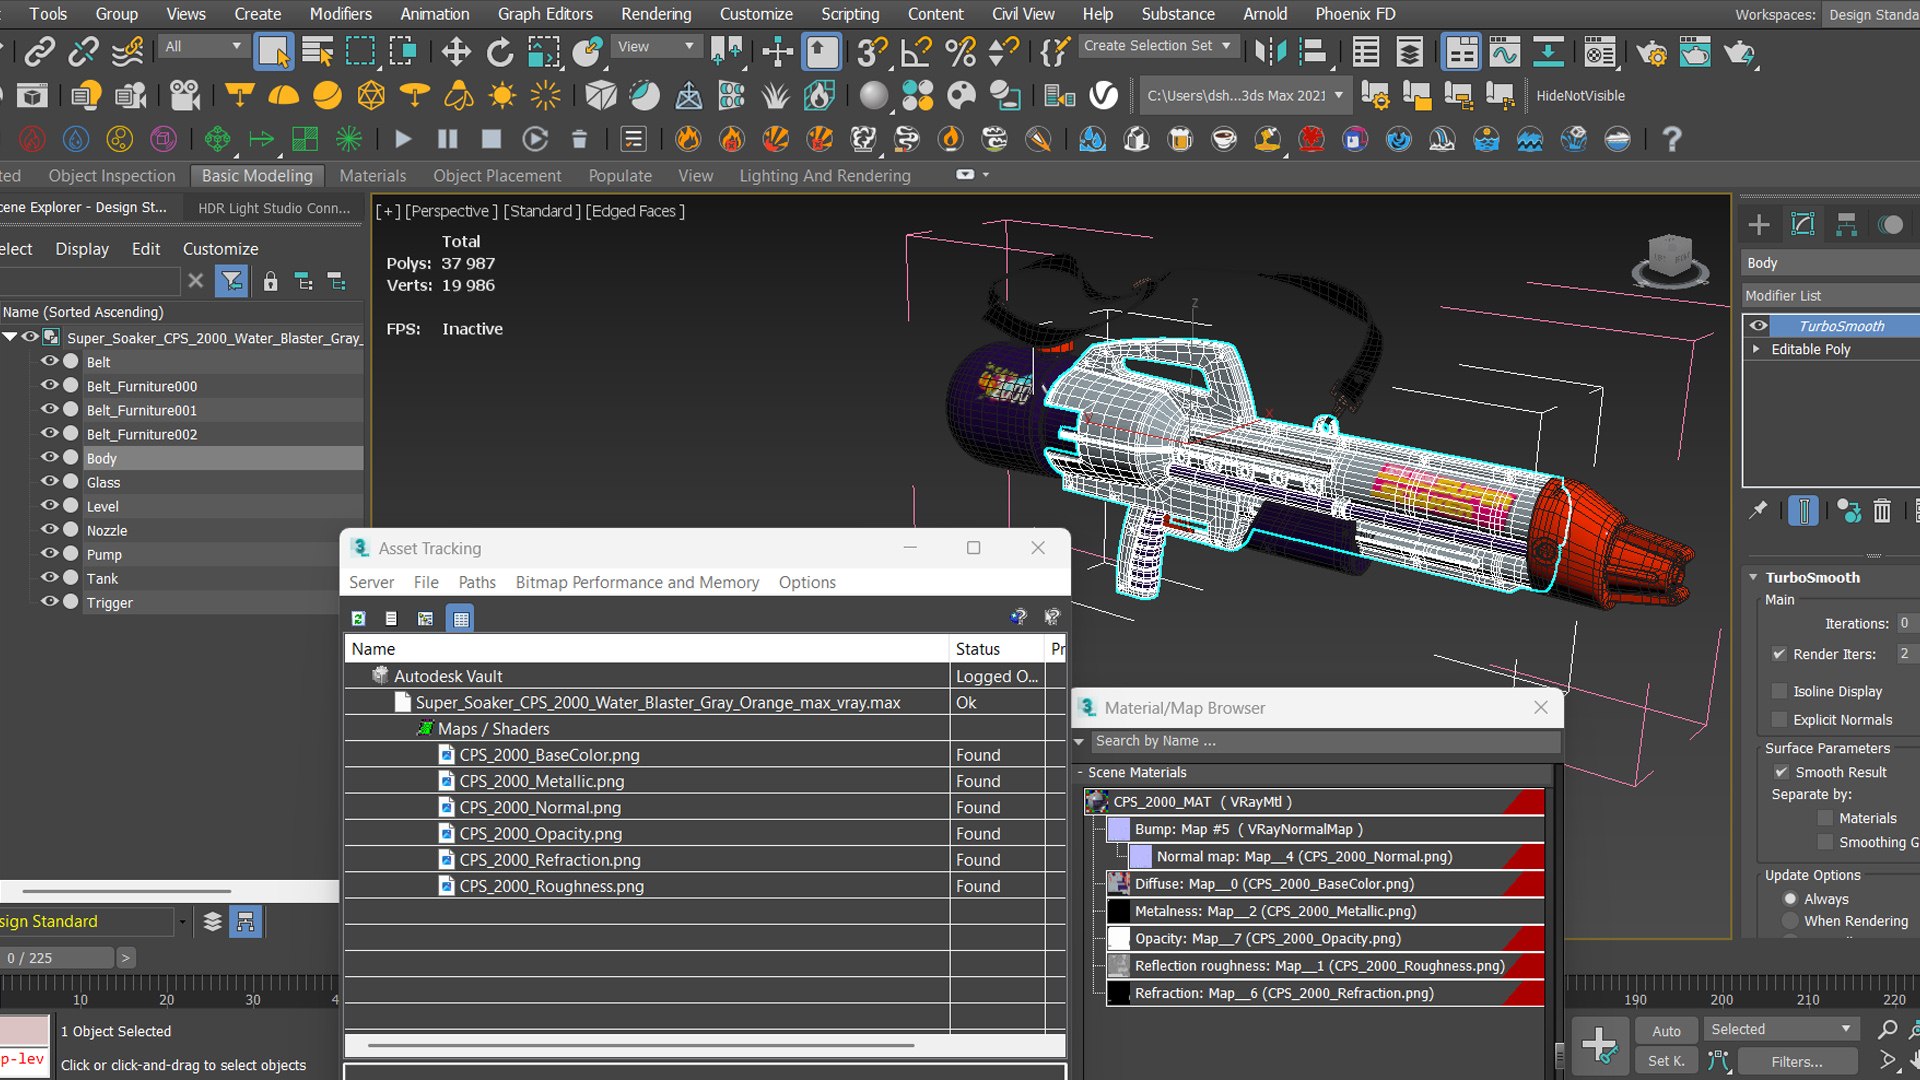Refresh the Asset Tracking list
1920x1080 pixels.
[358, 619]
